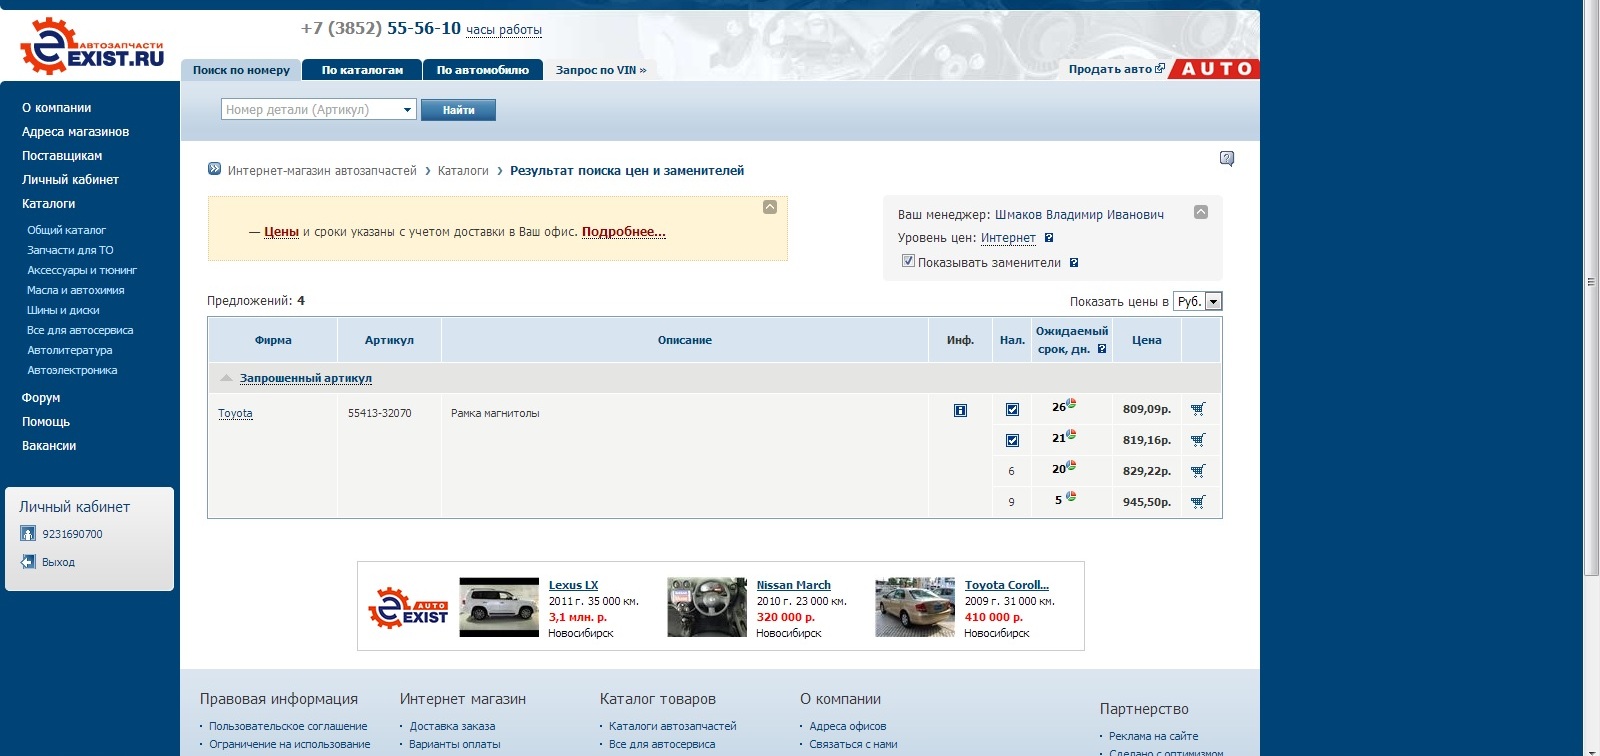Click cart icon for the 945,50р. offer
Screen dimensions: 1600x756
click(1198, 502)
